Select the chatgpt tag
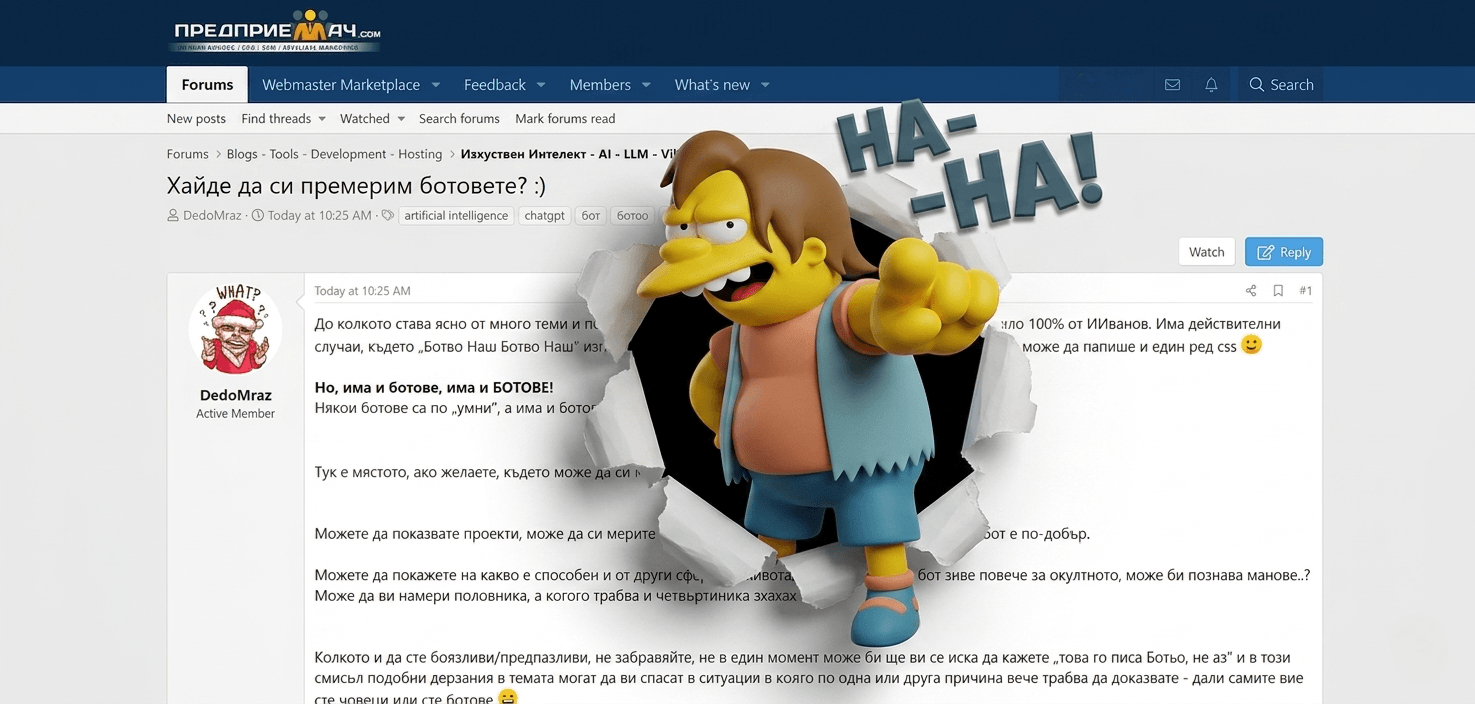1475x704 pixels. 545,215
